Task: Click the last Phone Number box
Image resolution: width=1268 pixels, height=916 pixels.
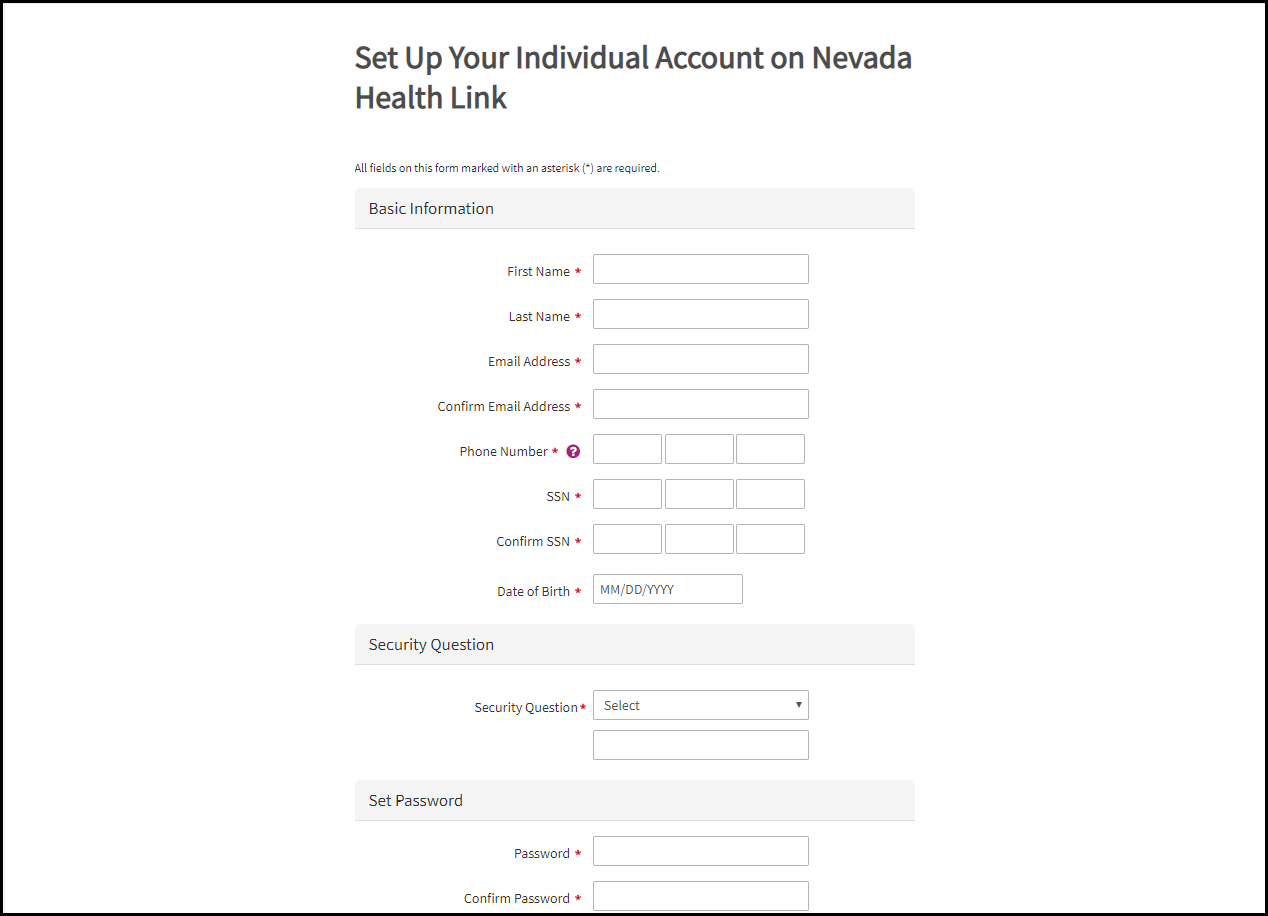Action: click(x=770, y=449)
